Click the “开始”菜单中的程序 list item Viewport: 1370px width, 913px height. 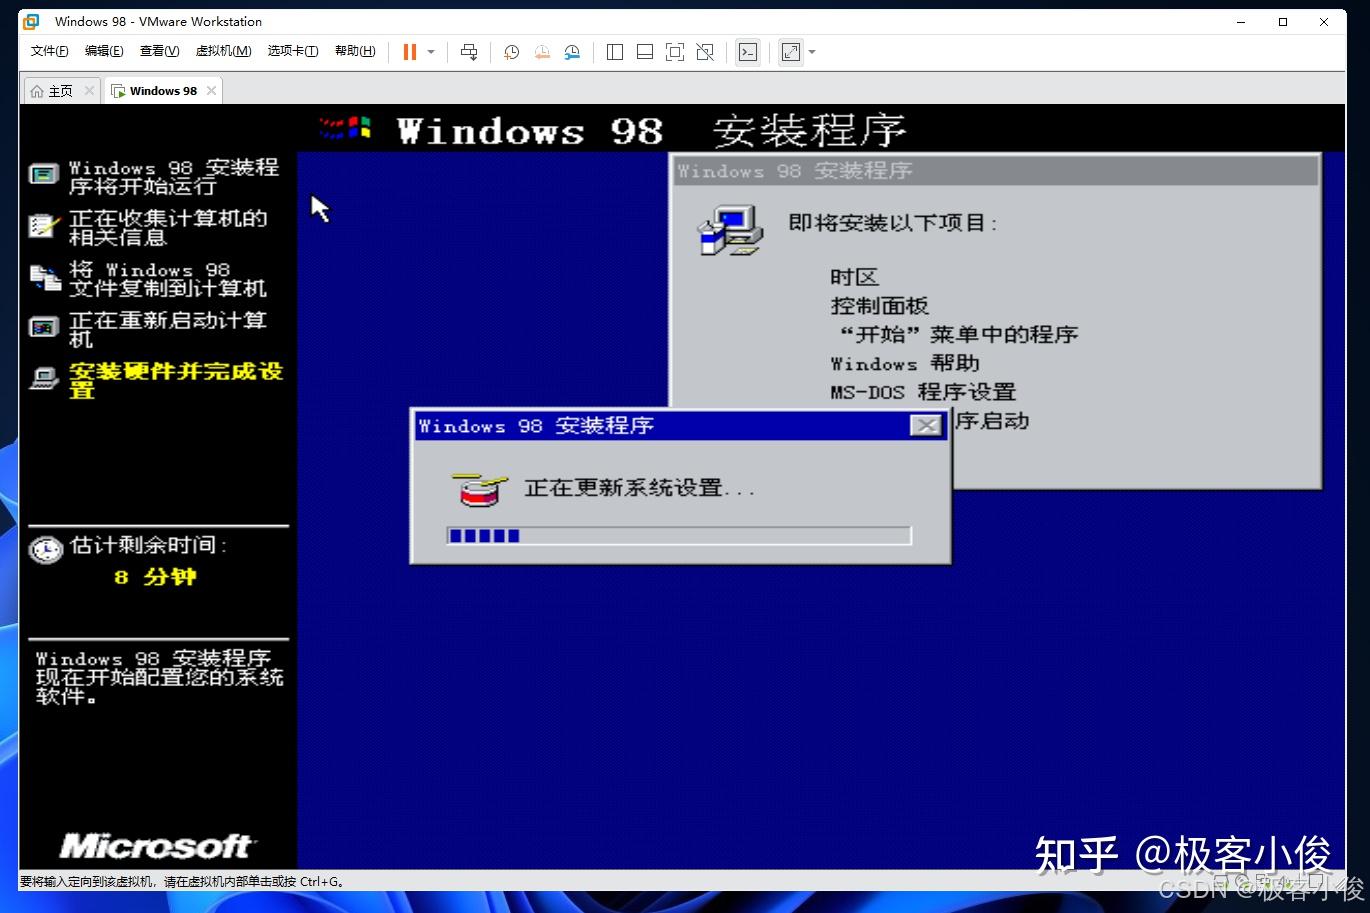[959, 335]
